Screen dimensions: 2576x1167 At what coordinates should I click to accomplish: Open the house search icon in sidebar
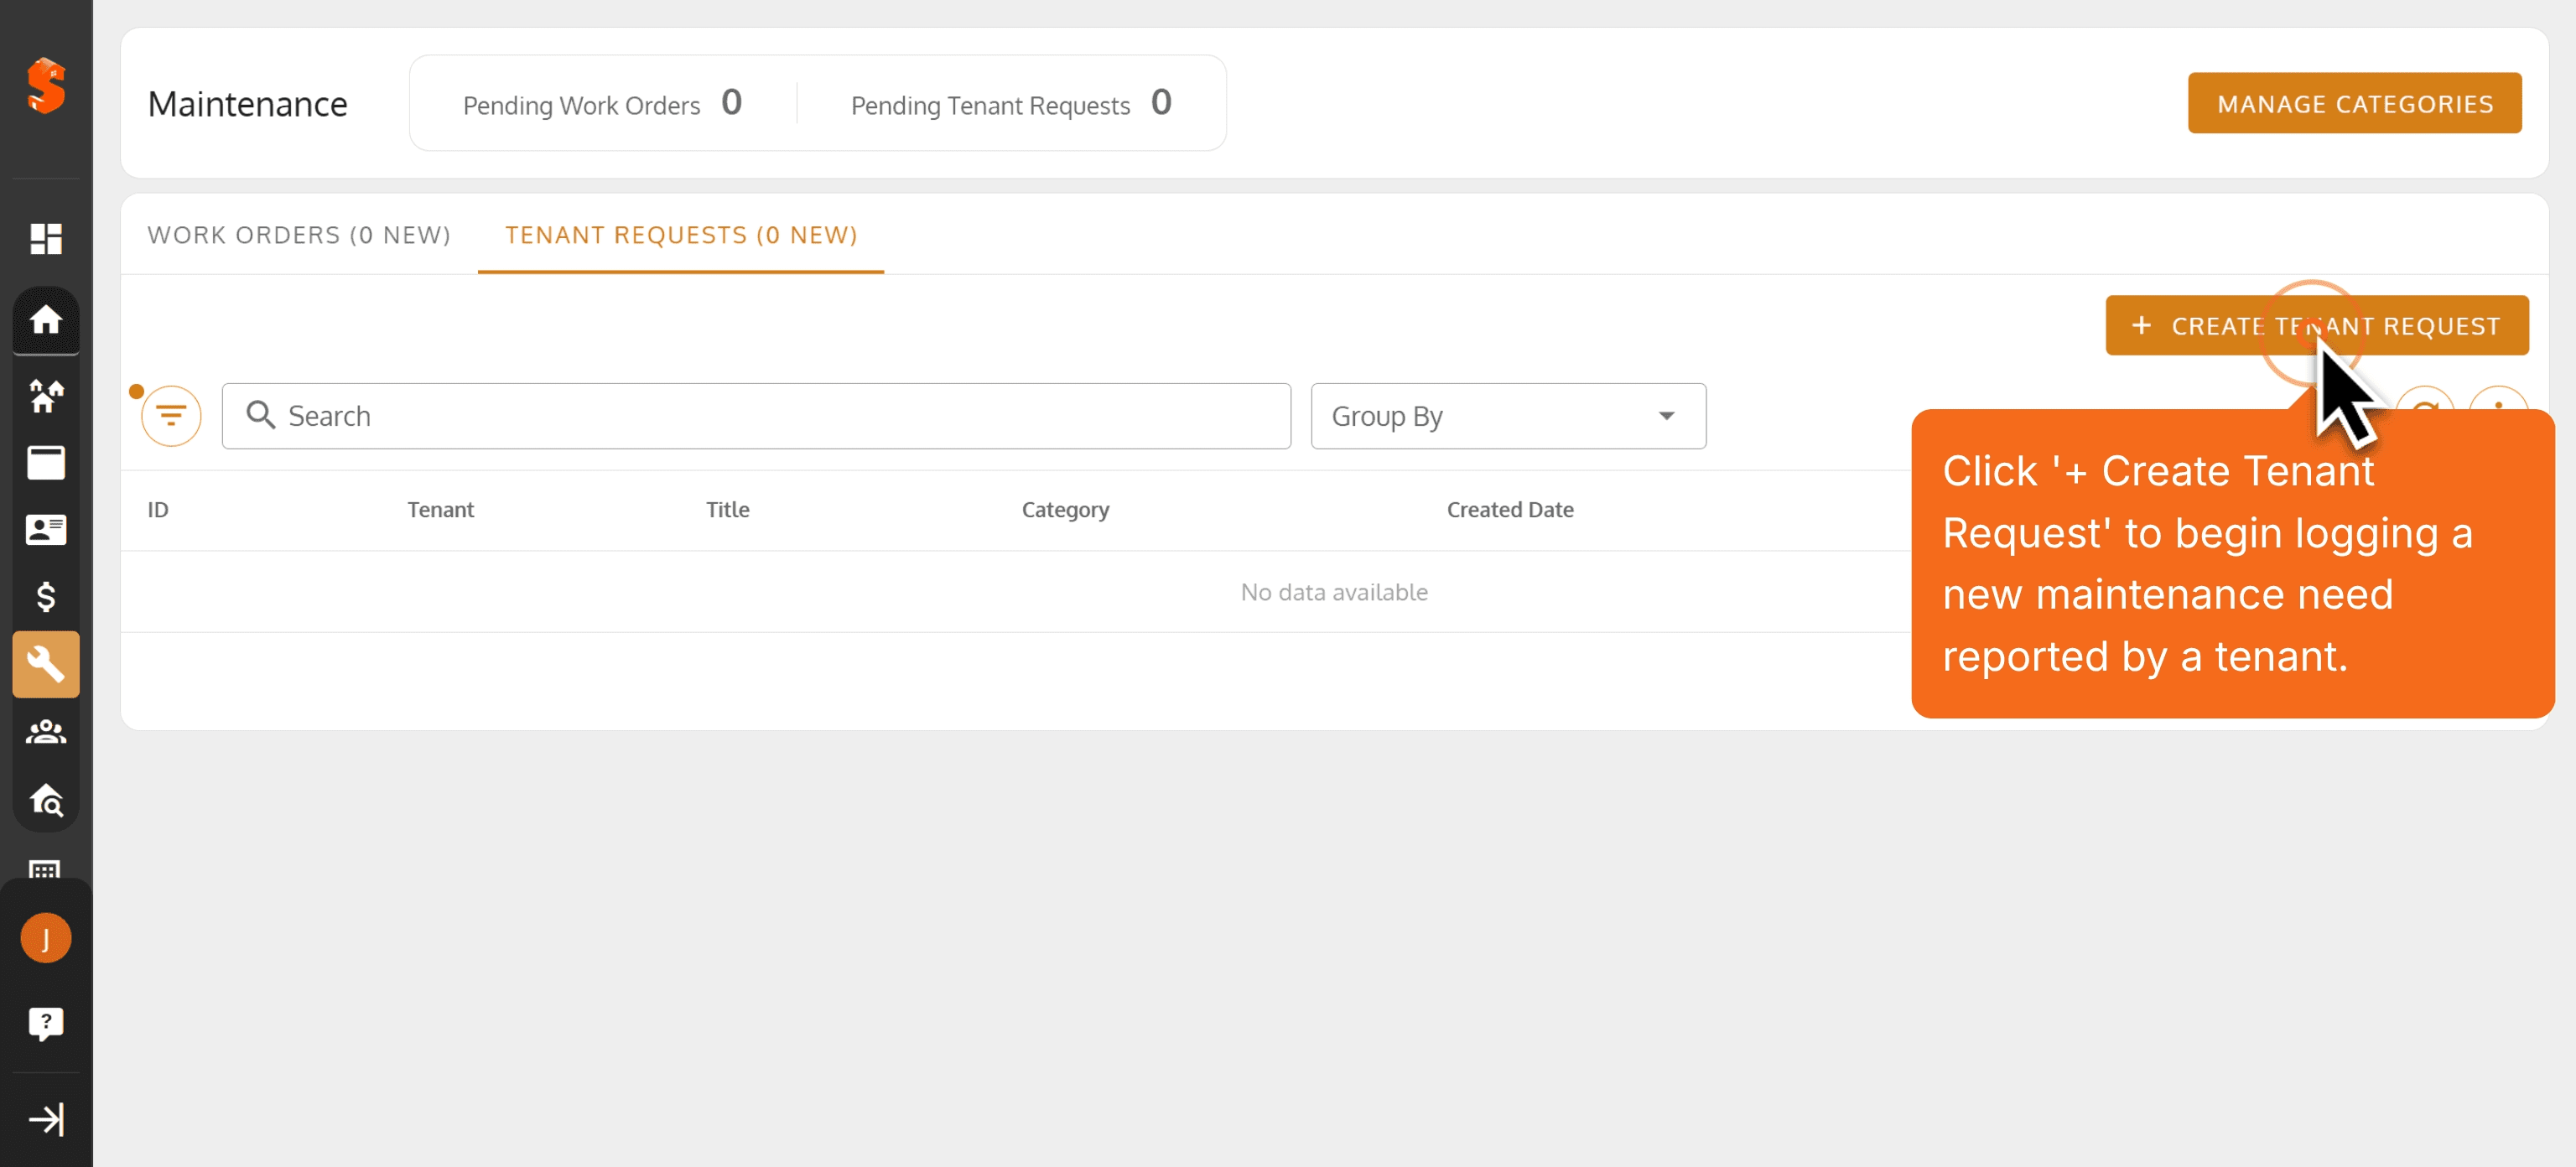46,800
